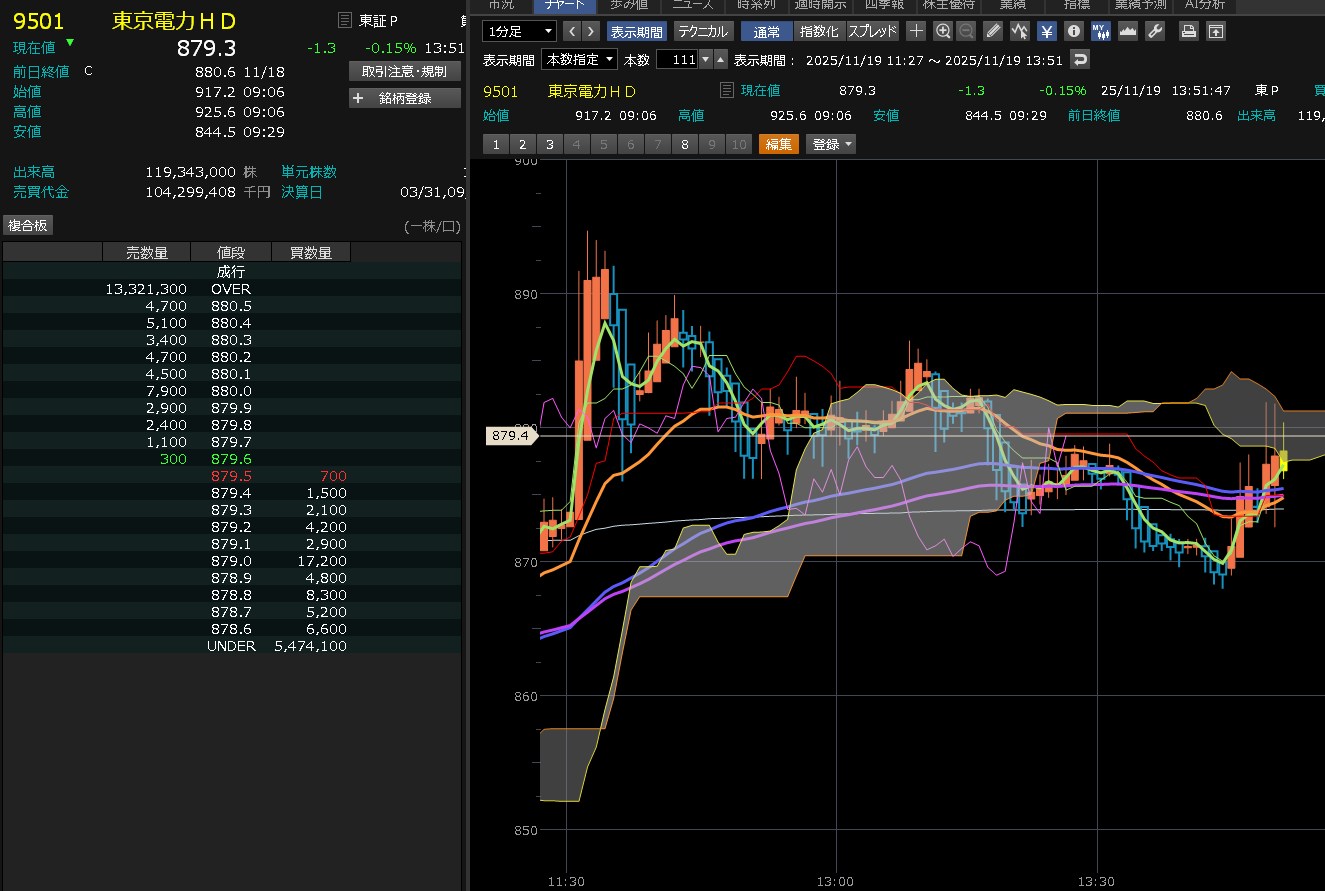This screenshot has height=891, width=1325.
Task: Select the pencil drawing tool
Action: [993, 31]
